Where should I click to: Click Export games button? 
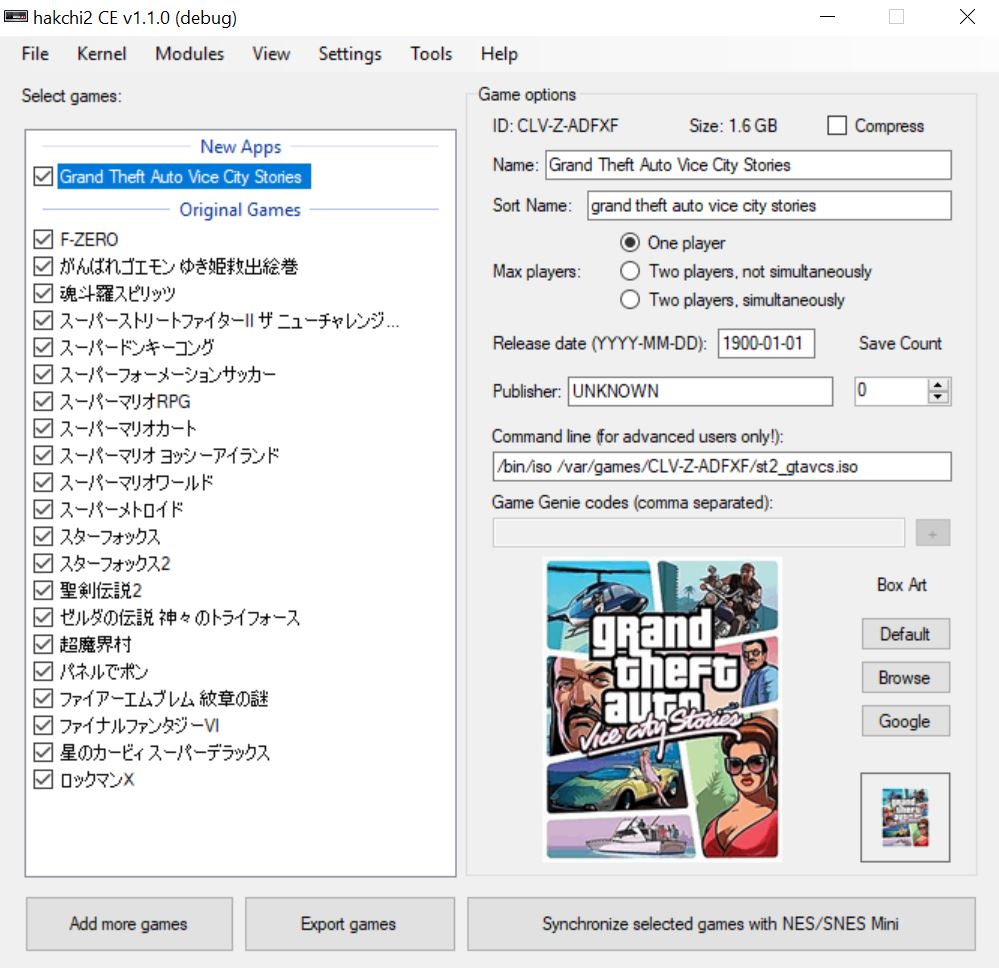(x=349, y=924)
